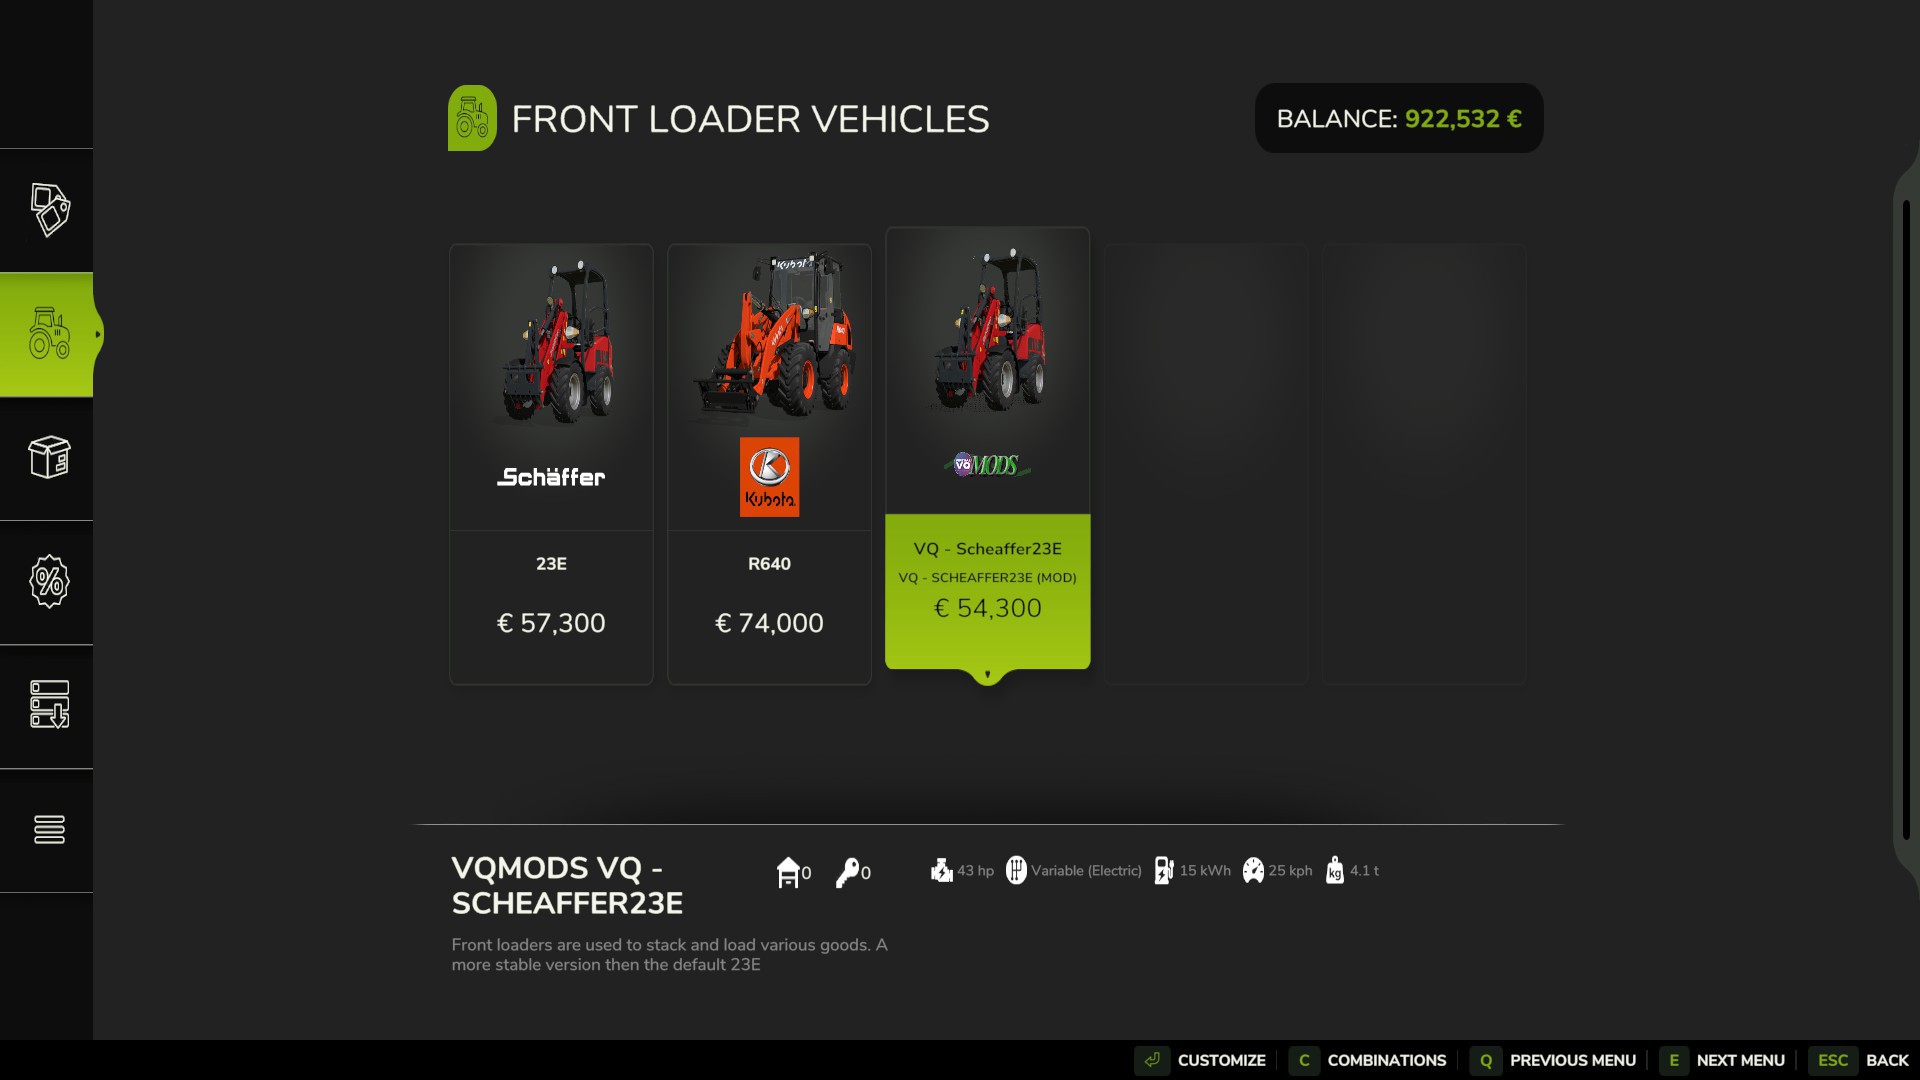
Task: Open the storage download sidebar icon
Action: pyautogui.click(x=49, y=705)
